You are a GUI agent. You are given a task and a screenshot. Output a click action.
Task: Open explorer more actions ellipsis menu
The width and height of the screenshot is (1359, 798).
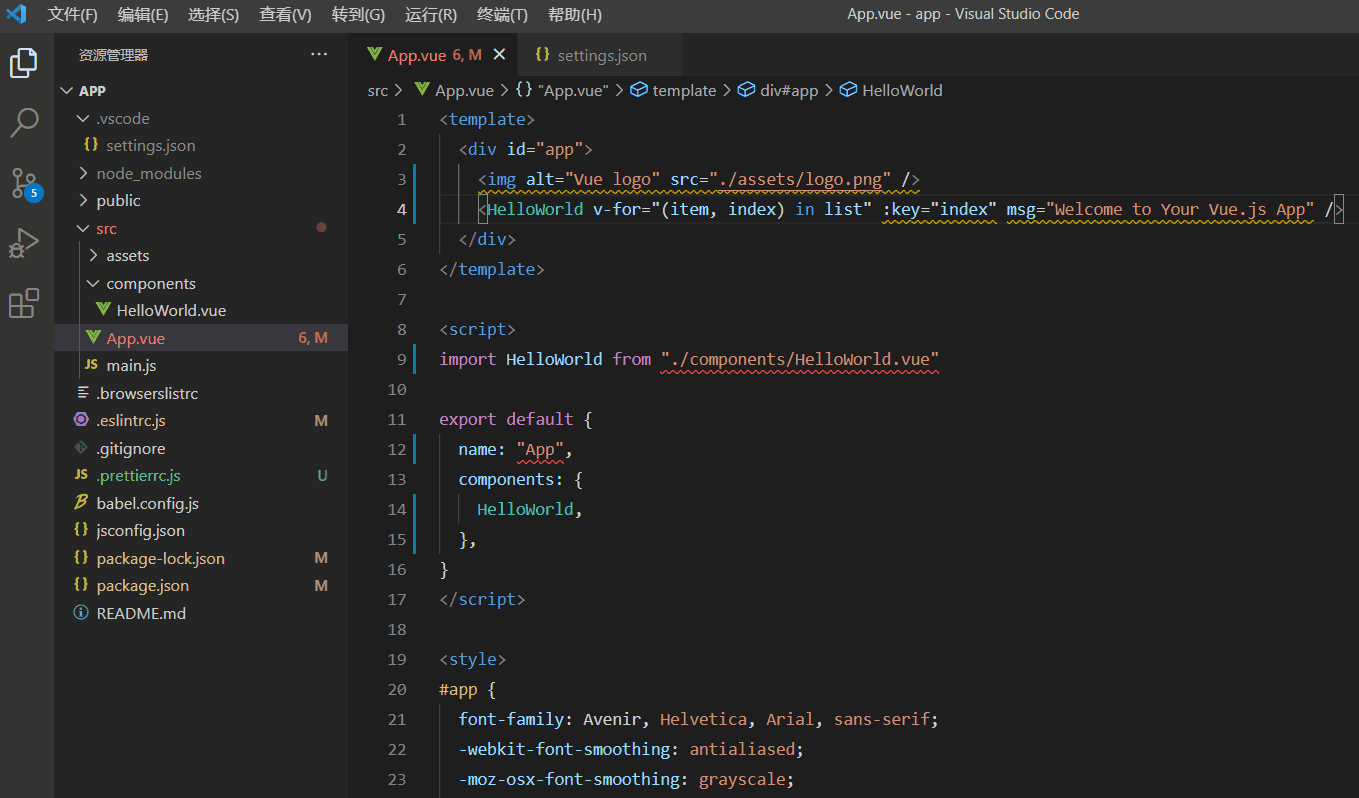[x=319, y=54]
